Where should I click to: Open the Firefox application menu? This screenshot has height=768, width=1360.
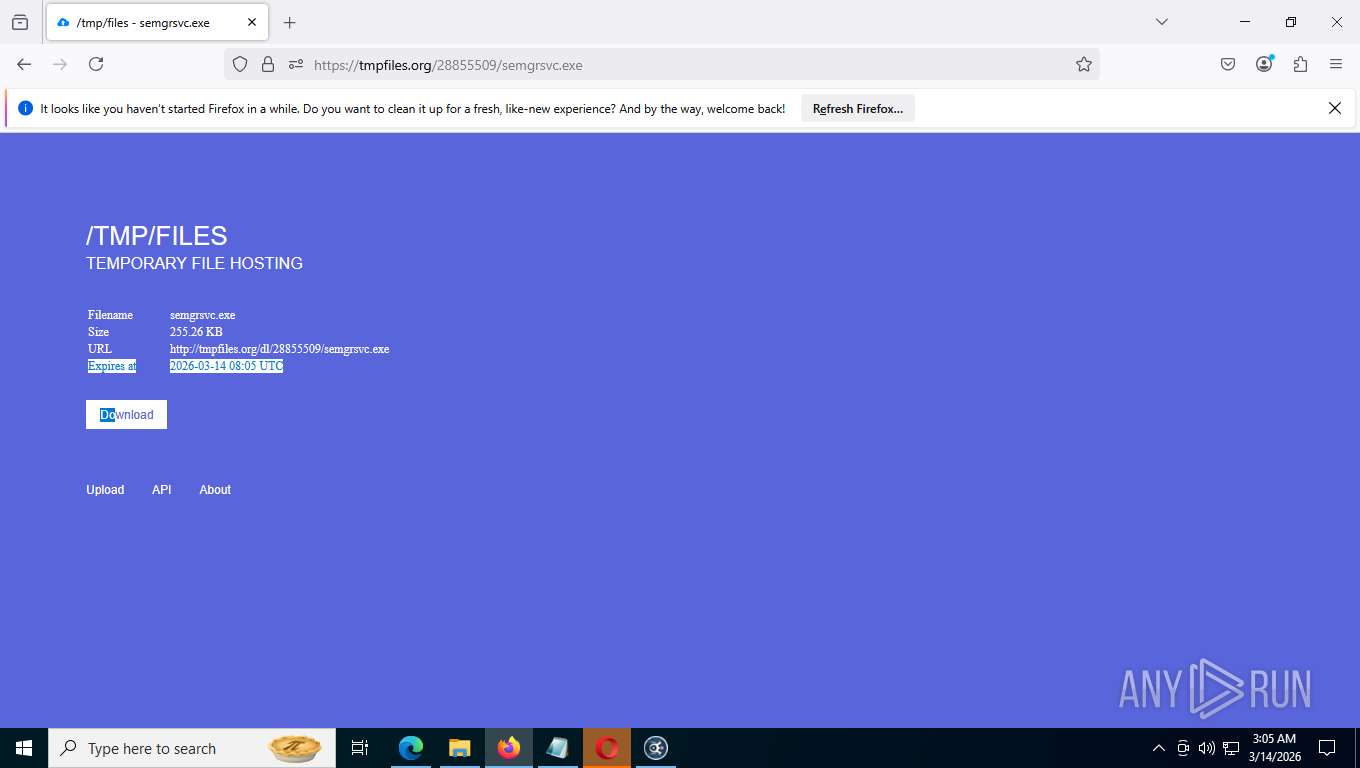(1336, 64)
